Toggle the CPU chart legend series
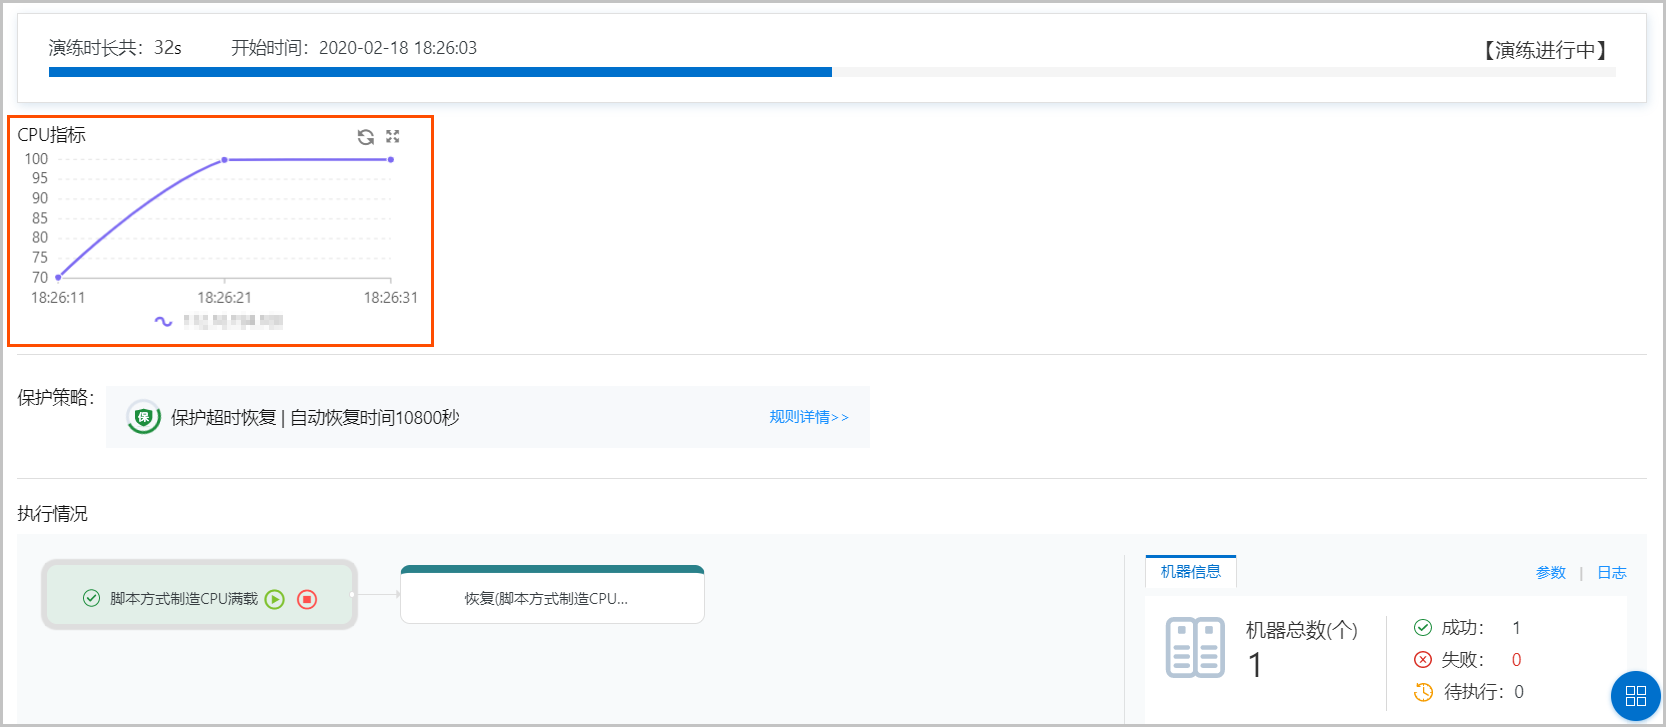Image resolution: width=1666 pixels, height=727 pixels. [x=220, y=321]
